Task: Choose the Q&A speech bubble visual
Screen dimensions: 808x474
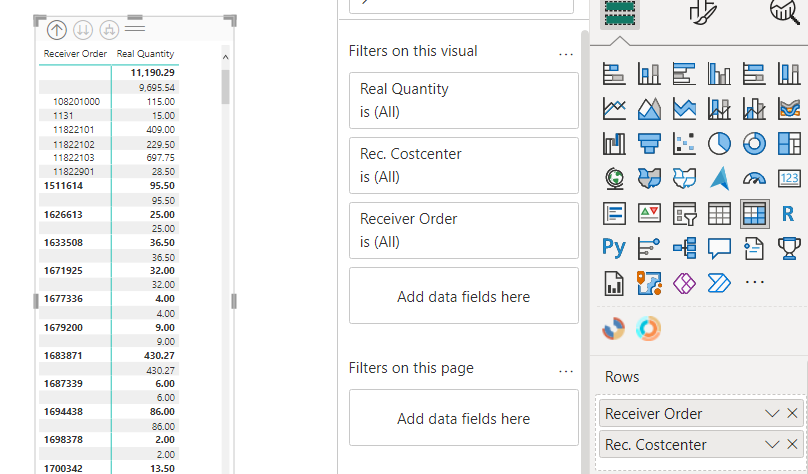Action: click(719, 248)
